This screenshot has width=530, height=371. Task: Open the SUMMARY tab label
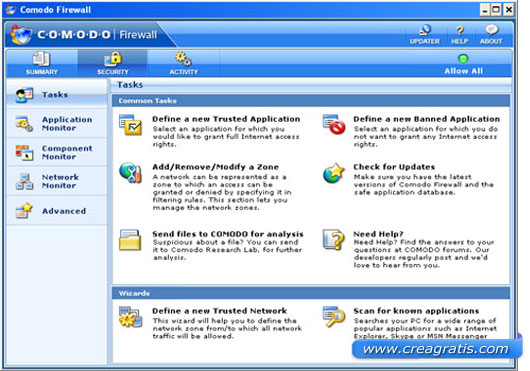42,72
